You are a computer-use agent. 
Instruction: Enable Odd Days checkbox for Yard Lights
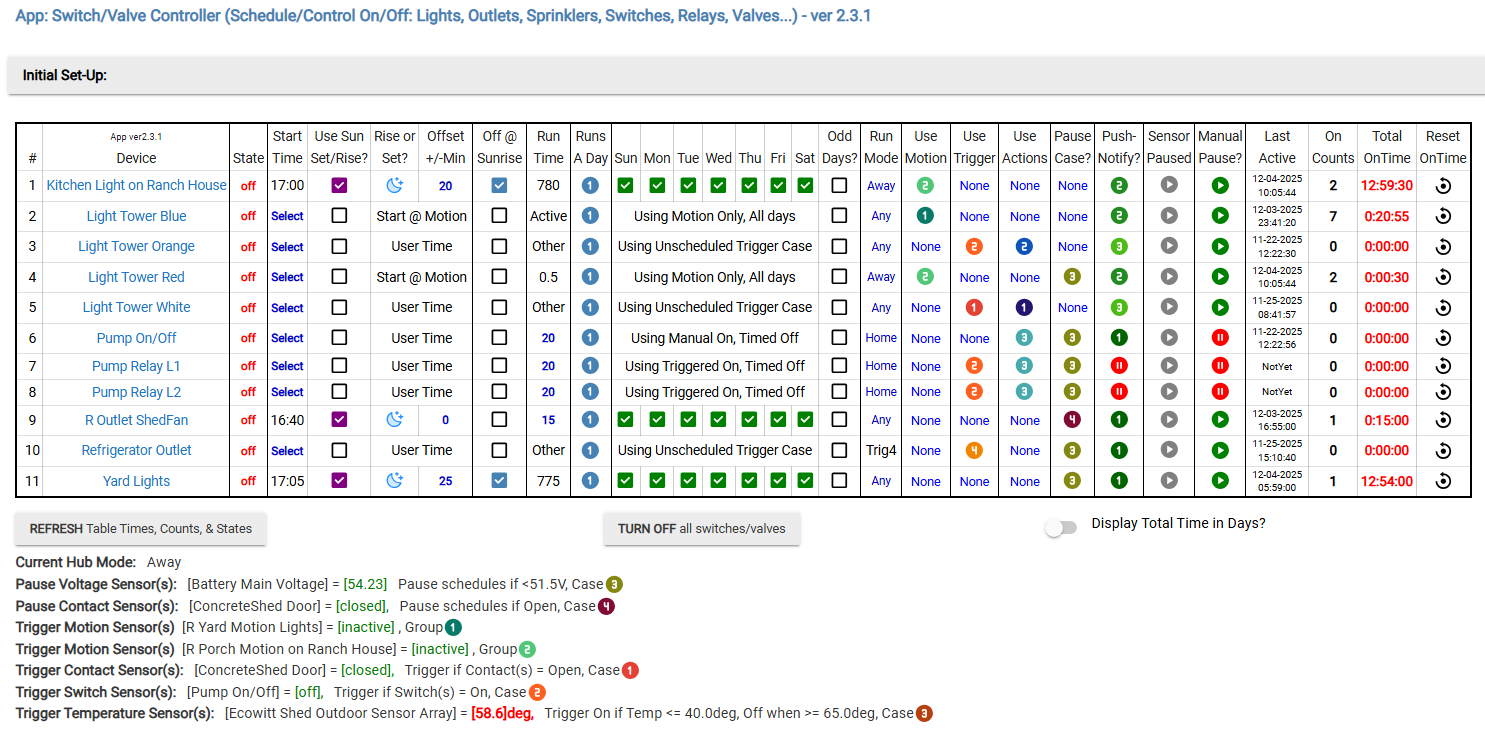click(839, 481)
